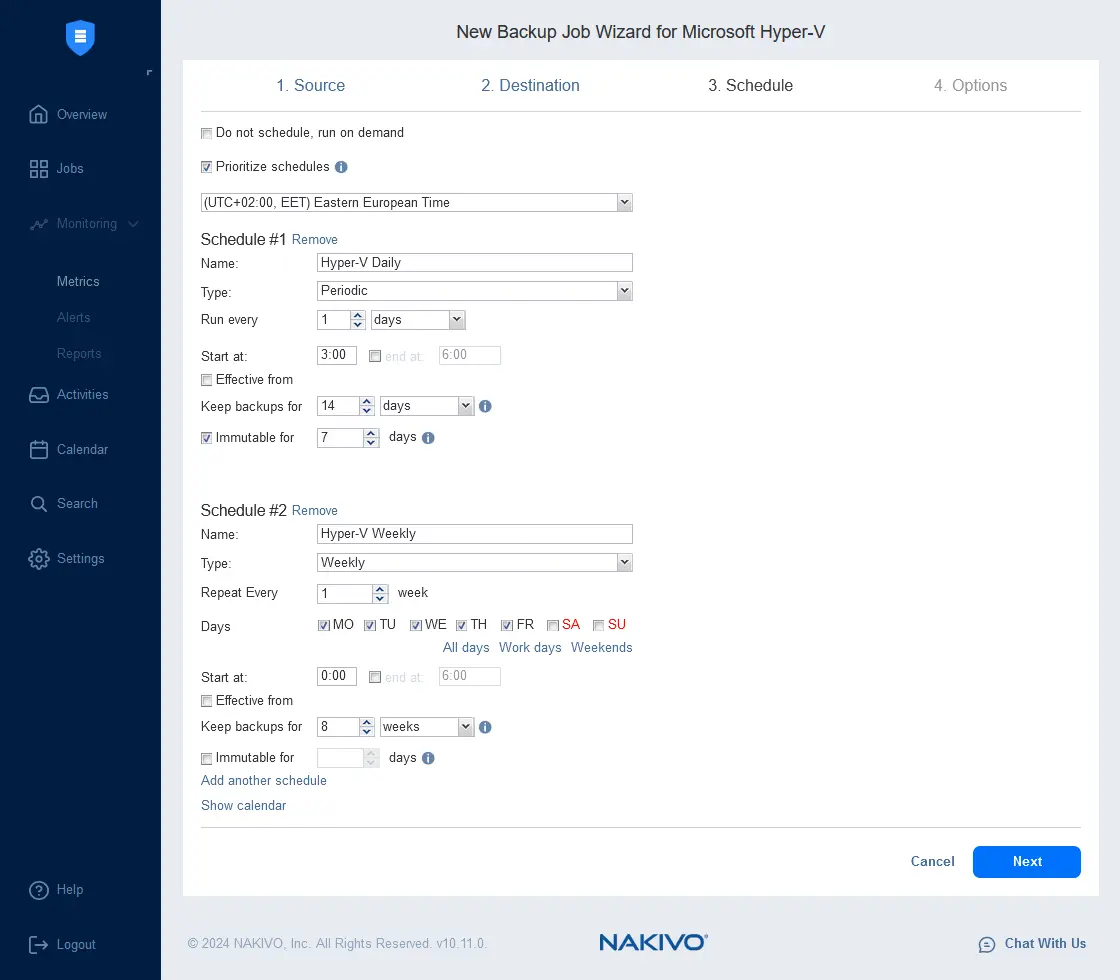Click the NAKIVO shield logo icon
1120x980 pixels.
click(80, 37)
